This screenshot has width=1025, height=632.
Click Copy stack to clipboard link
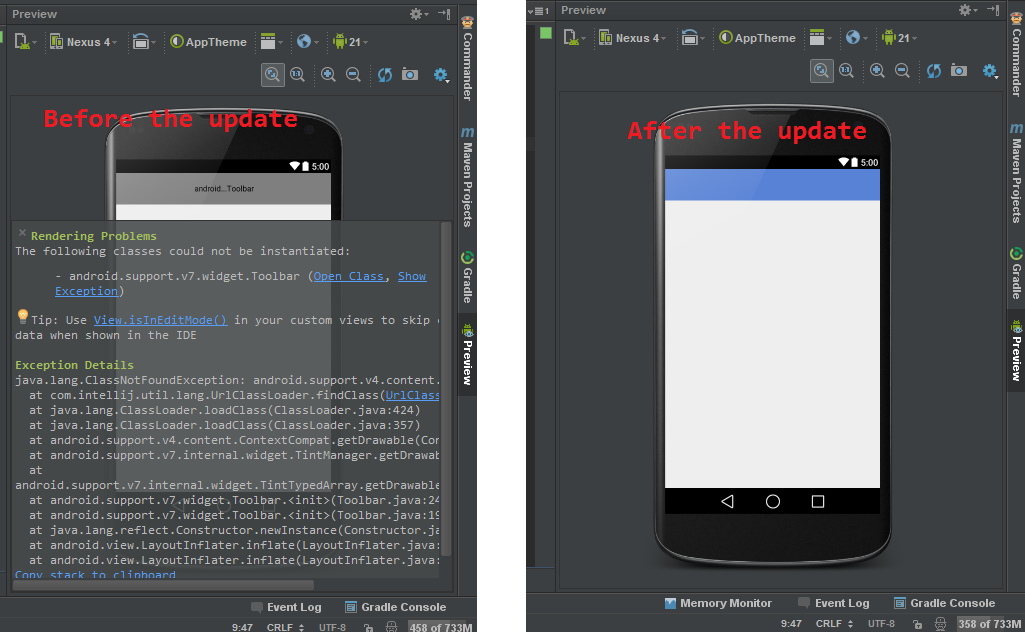pyautogui.click(x=95, y=574)
